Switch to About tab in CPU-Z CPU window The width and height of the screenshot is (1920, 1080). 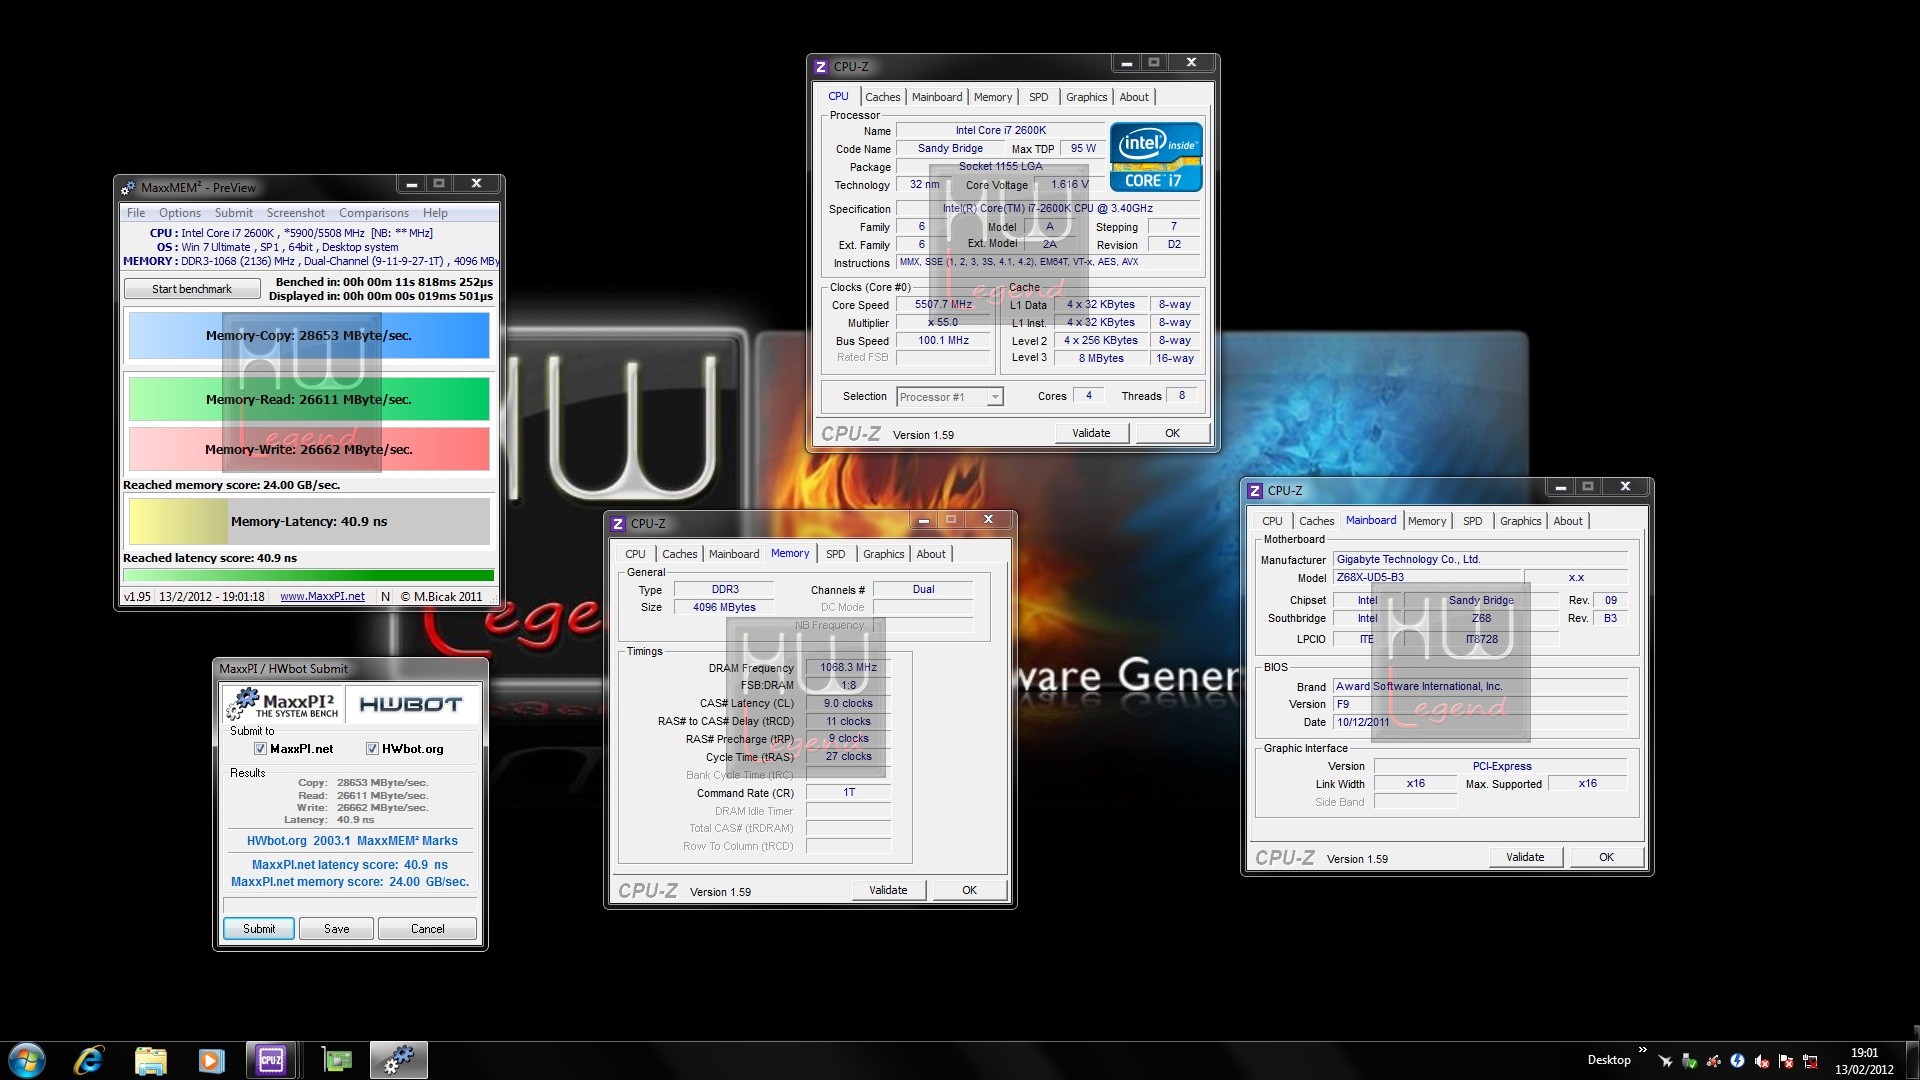pyautogui.click(x=1134, y=97)
